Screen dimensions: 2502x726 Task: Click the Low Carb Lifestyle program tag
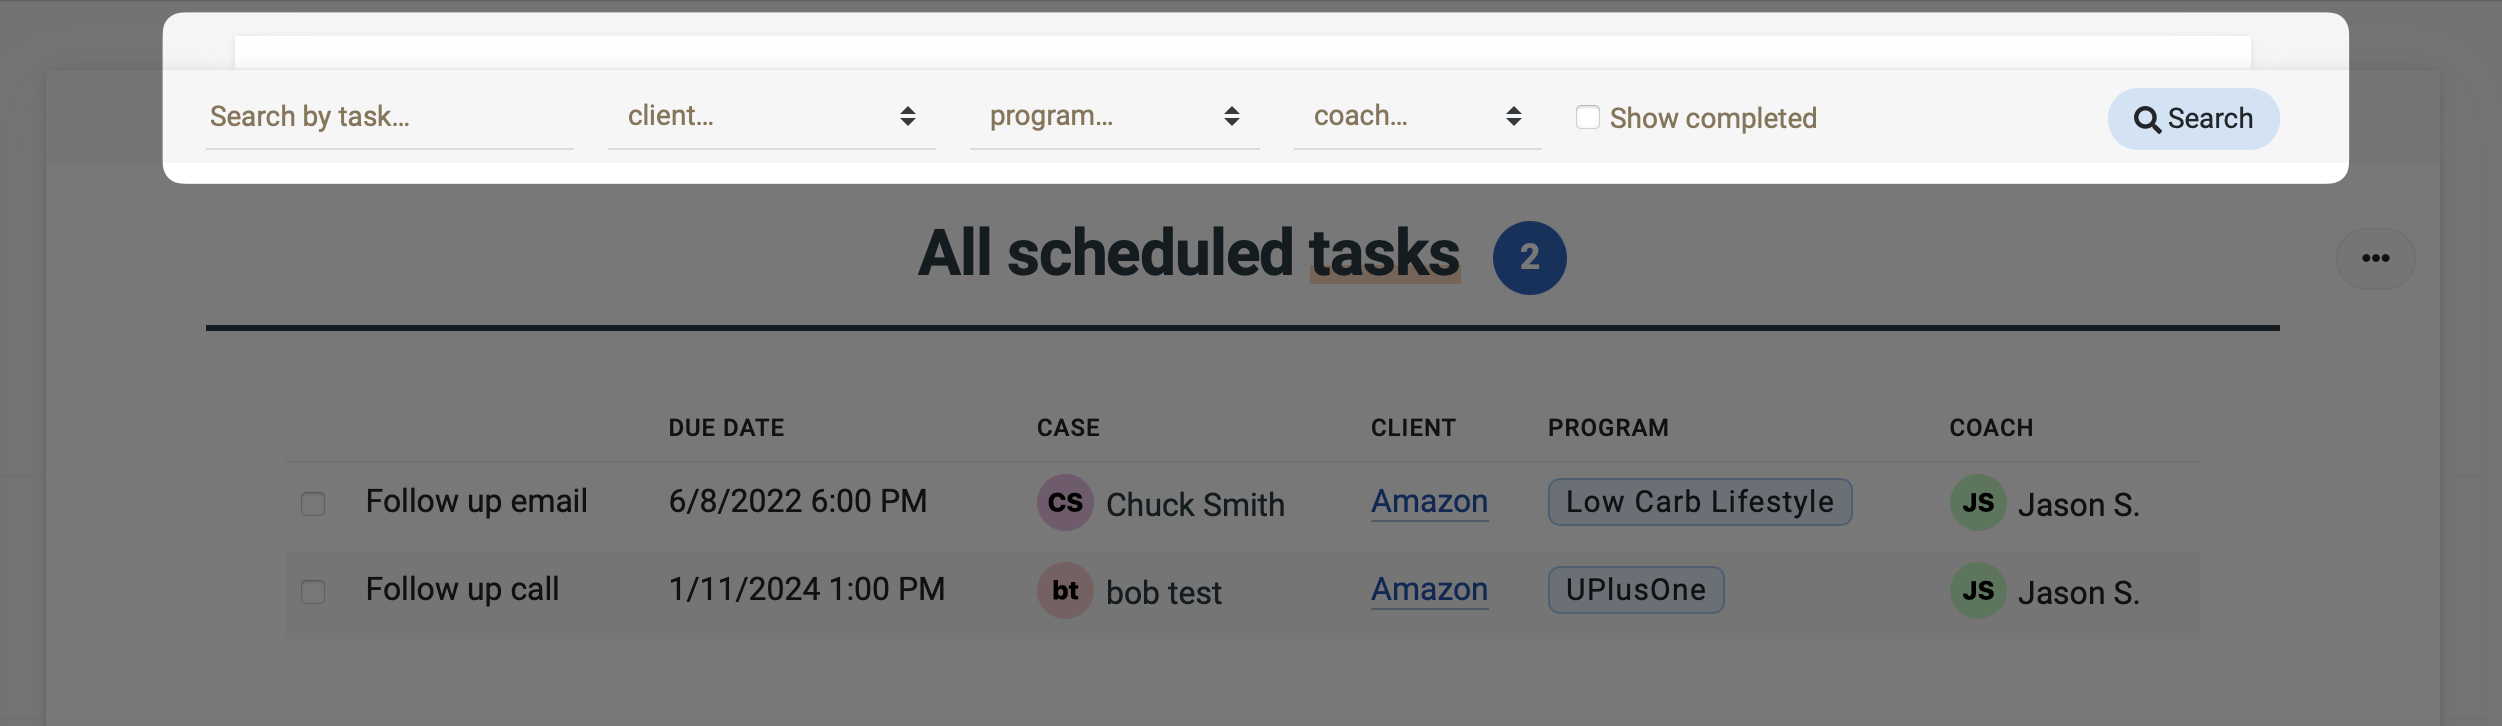tap(1699, 502)
